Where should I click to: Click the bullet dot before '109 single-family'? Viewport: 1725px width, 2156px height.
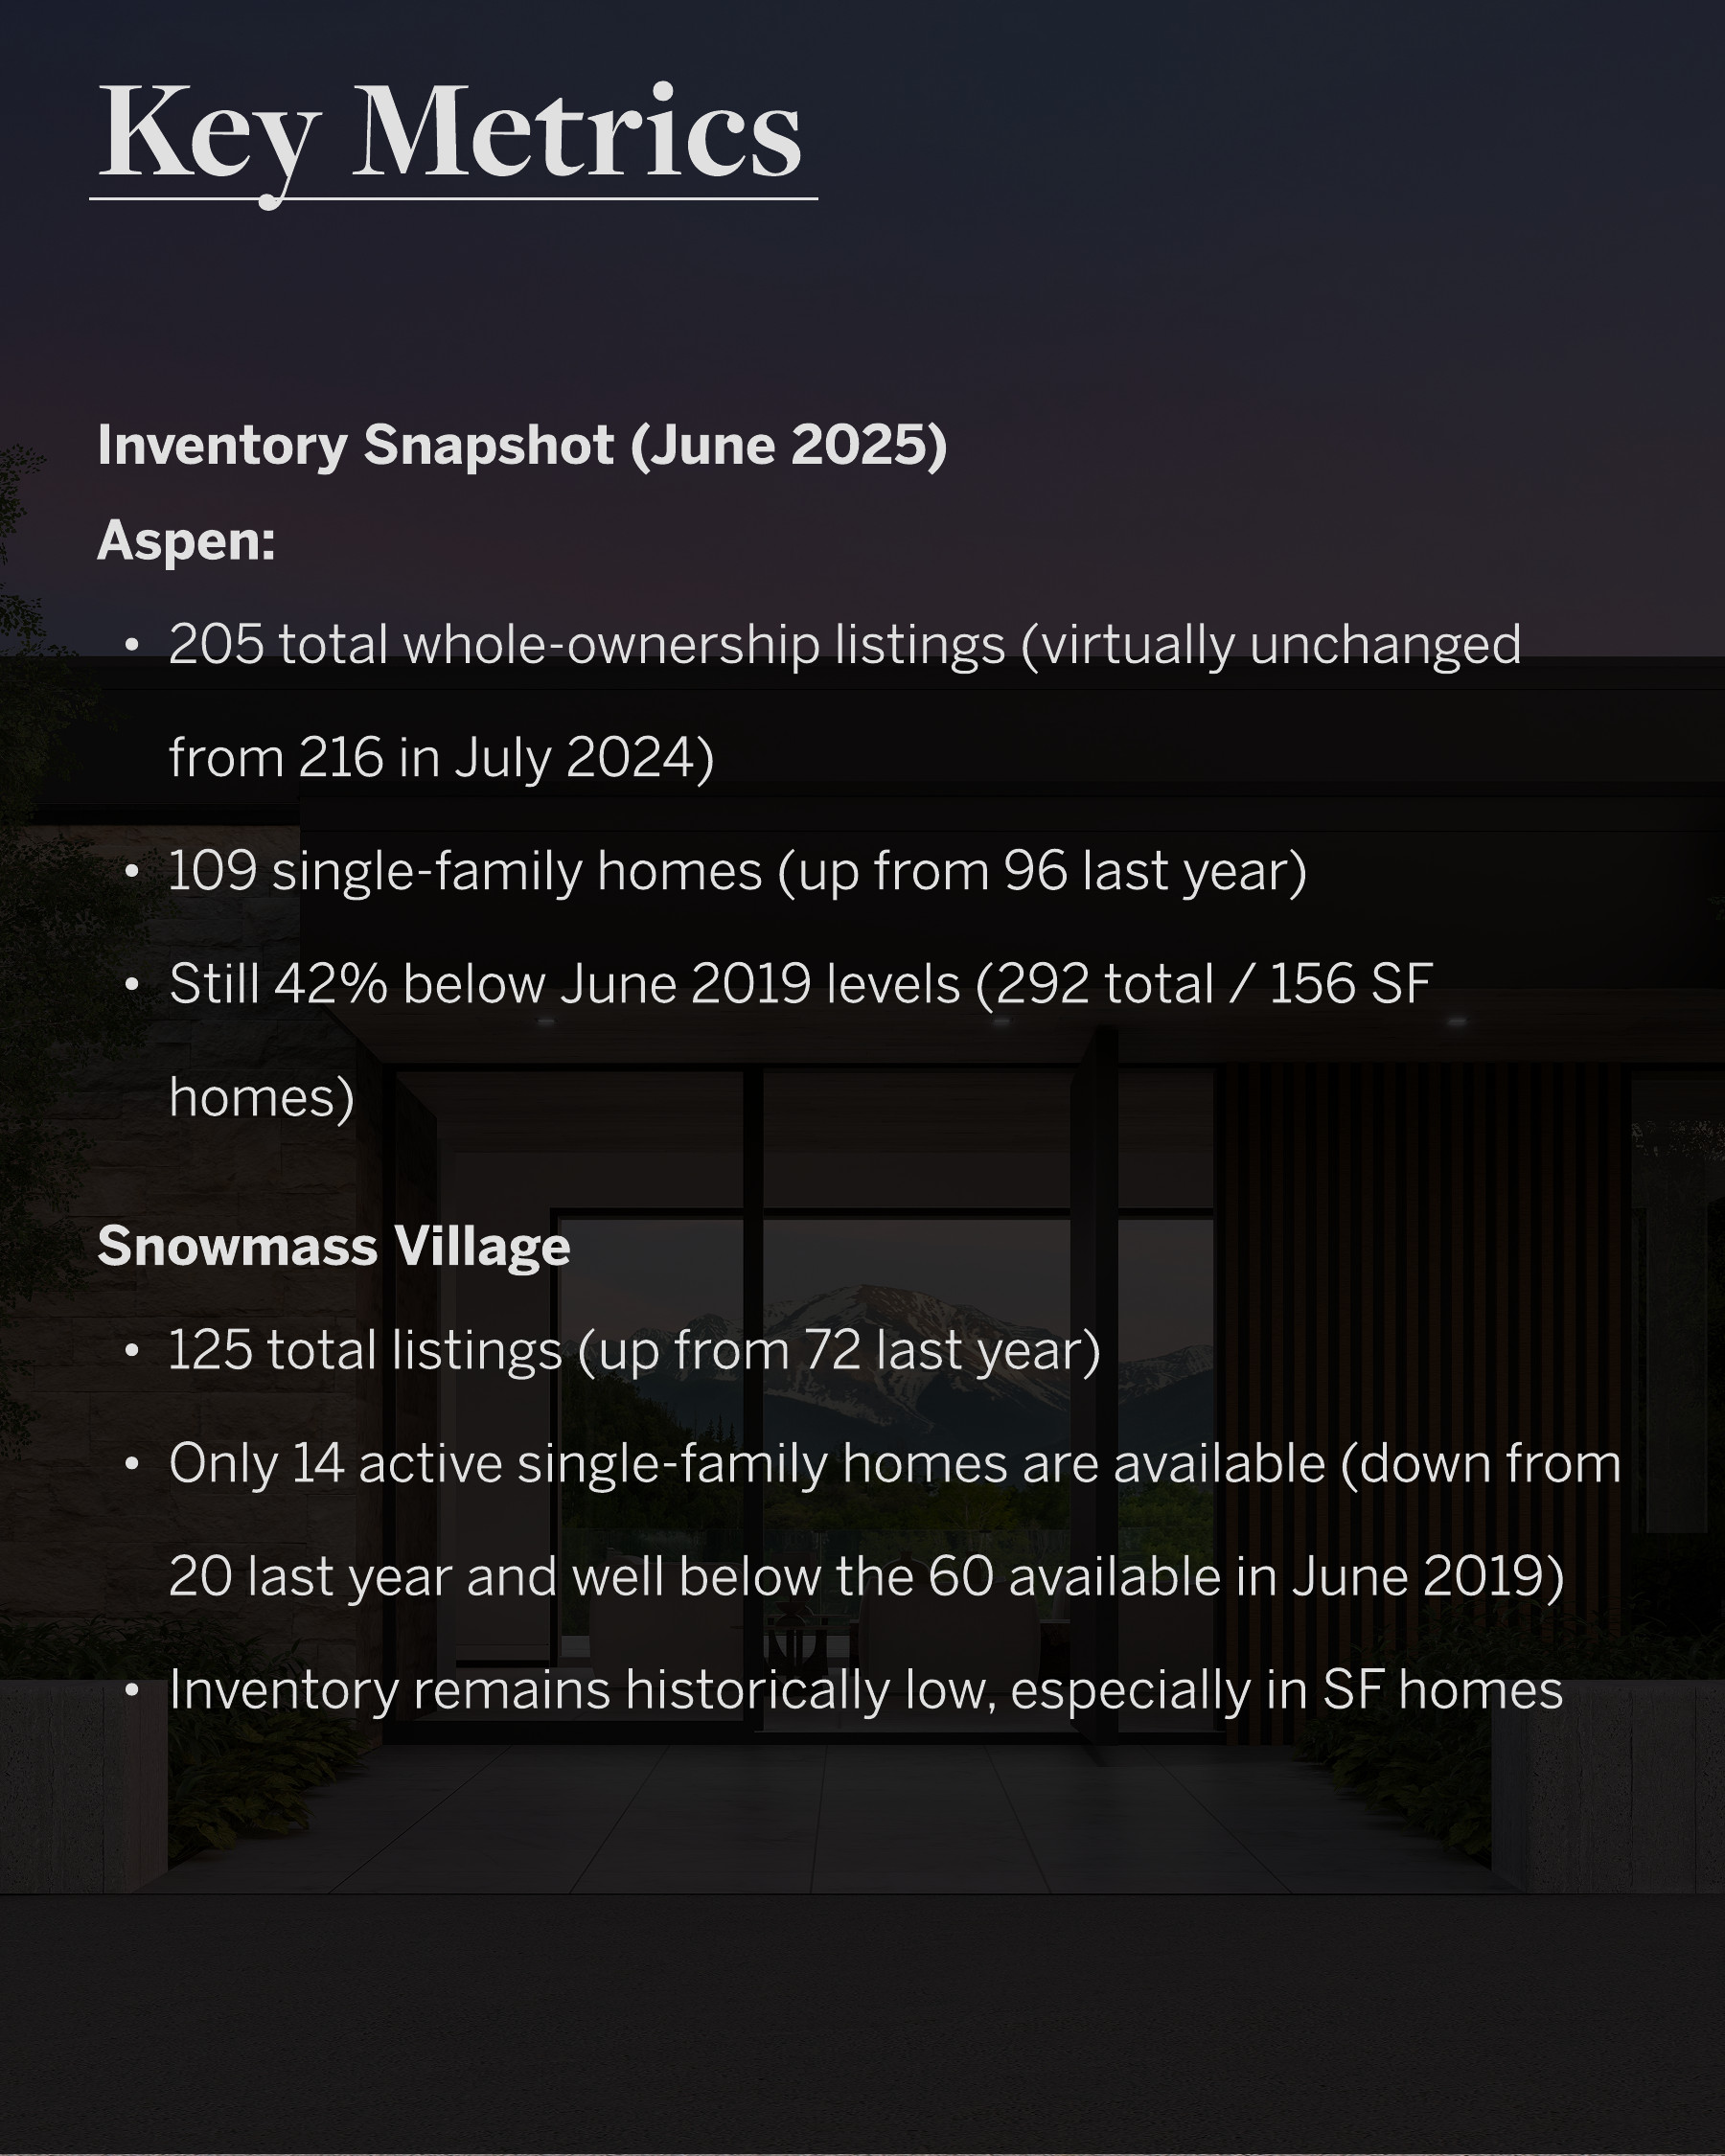131,872
